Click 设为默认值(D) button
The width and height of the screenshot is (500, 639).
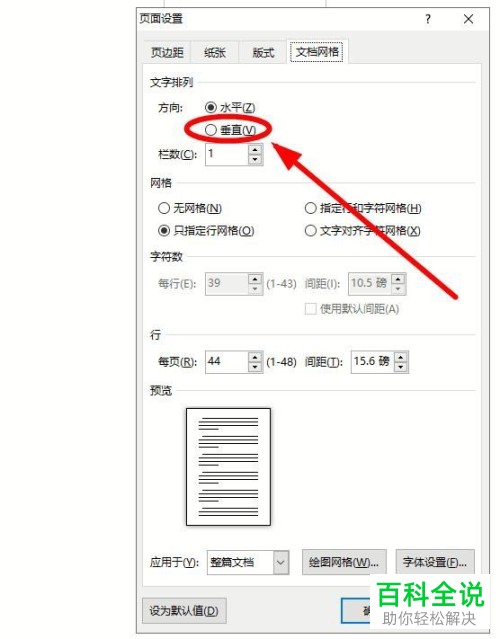184,610
